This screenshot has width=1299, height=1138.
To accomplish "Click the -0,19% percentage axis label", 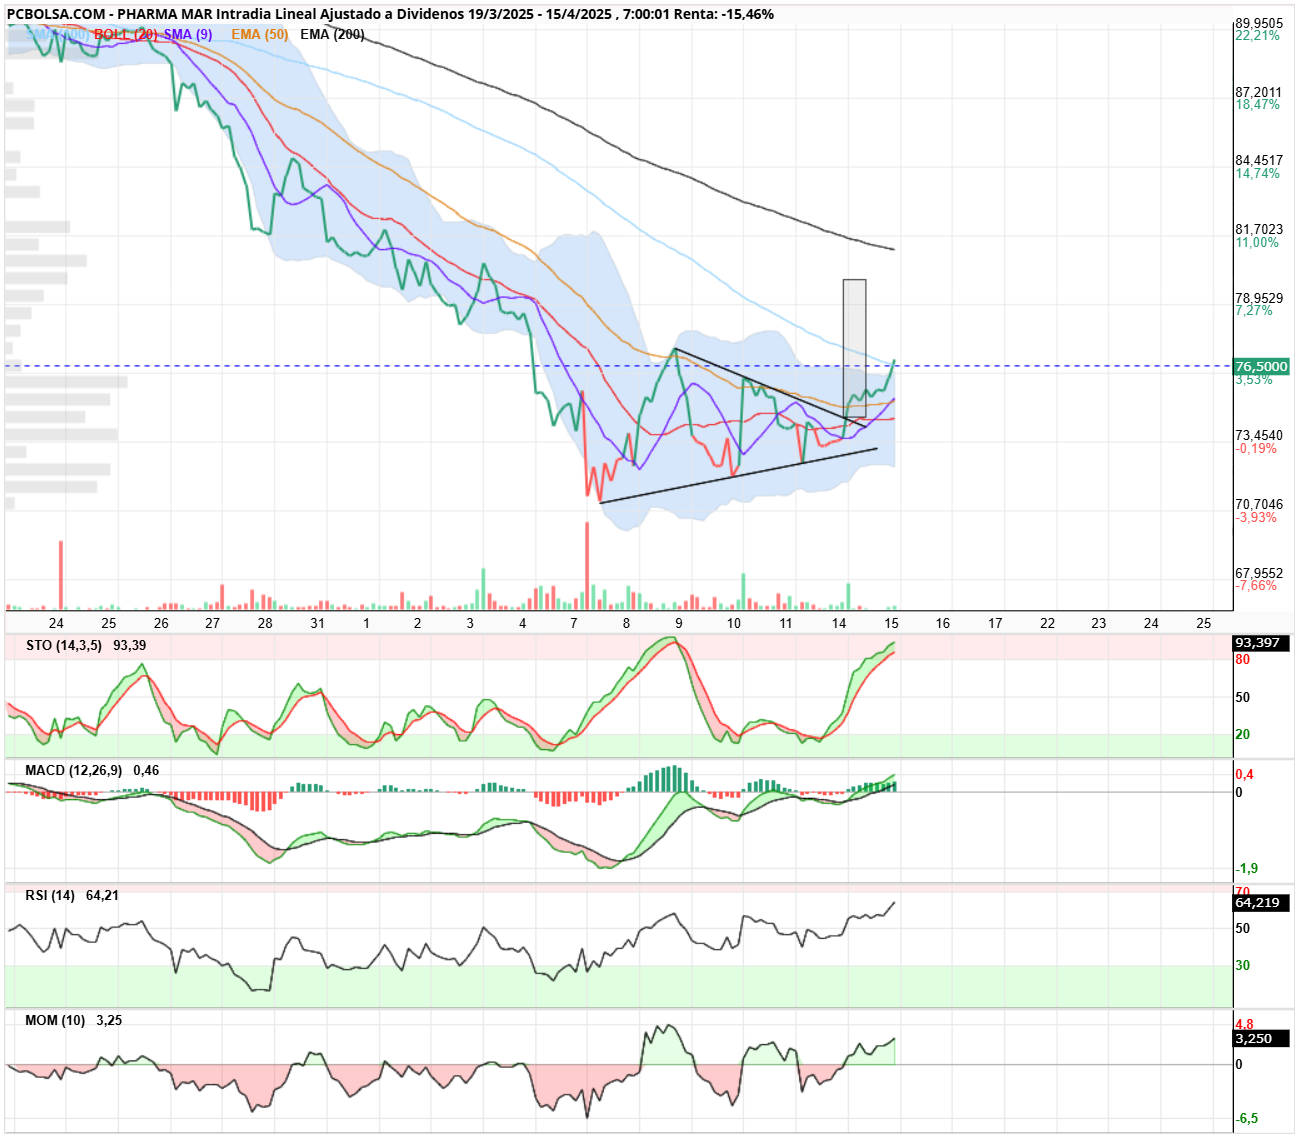I will tap(1256, 448).
